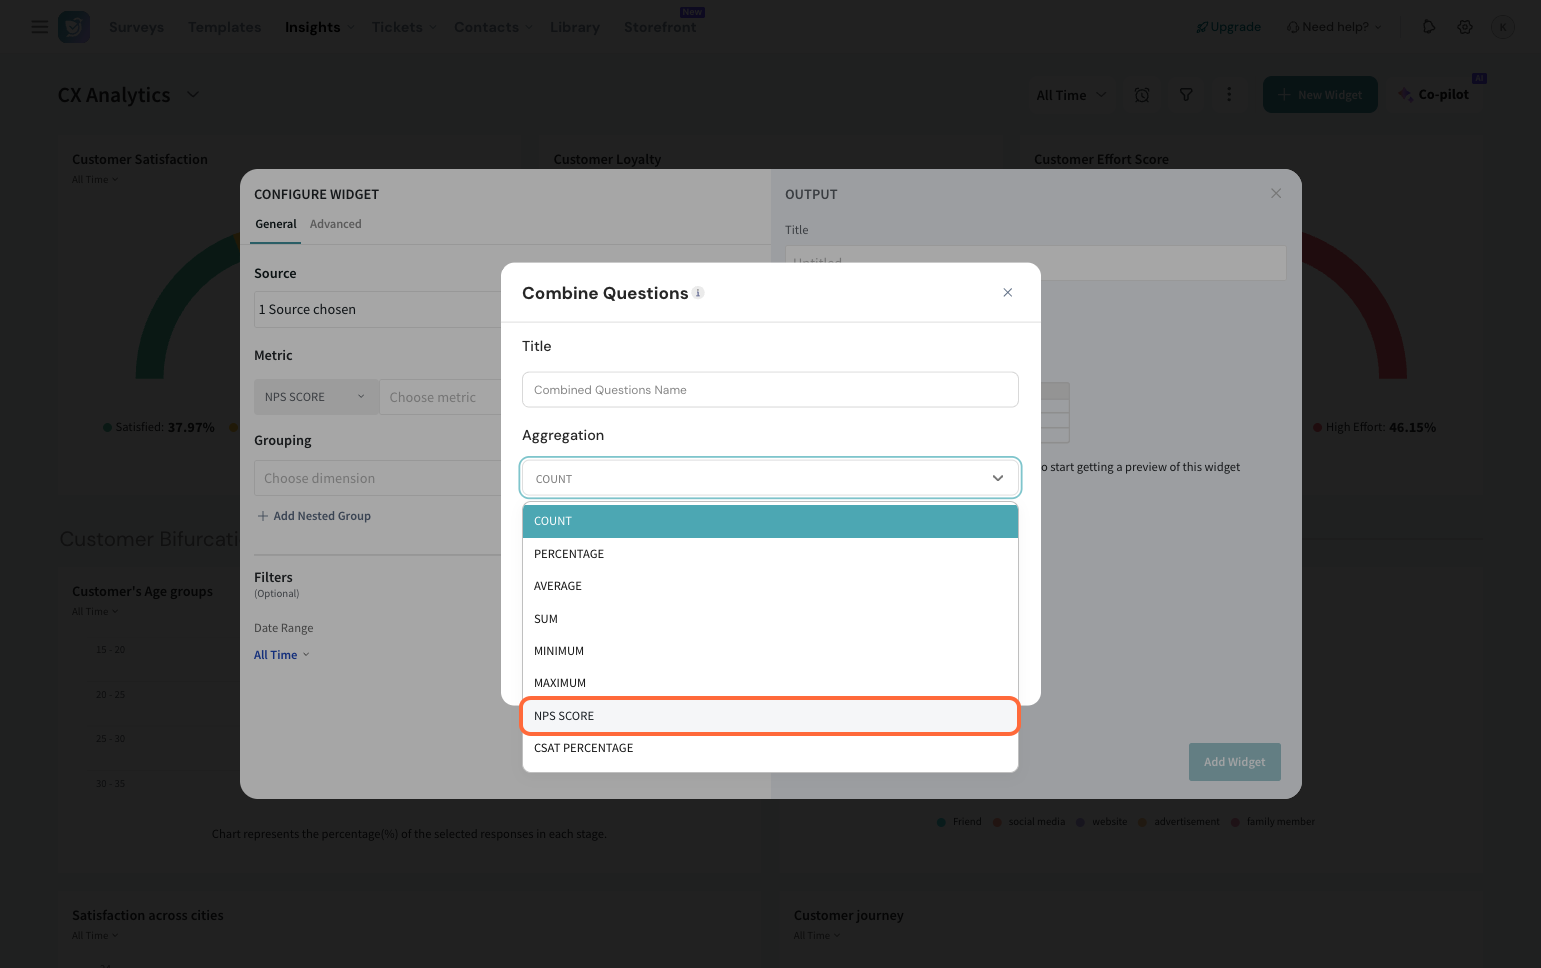Image resolution: width=1541 pixels, height=968 pixels.
Task: Open the three-dot more options menu
Action: pos(1229,95)
